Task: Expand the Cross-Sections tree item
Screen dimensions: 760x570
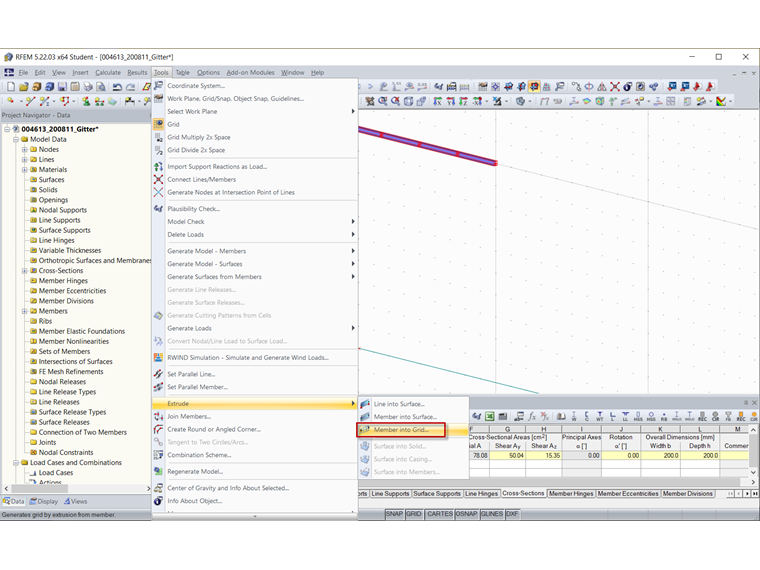Action: pos(24,270)
